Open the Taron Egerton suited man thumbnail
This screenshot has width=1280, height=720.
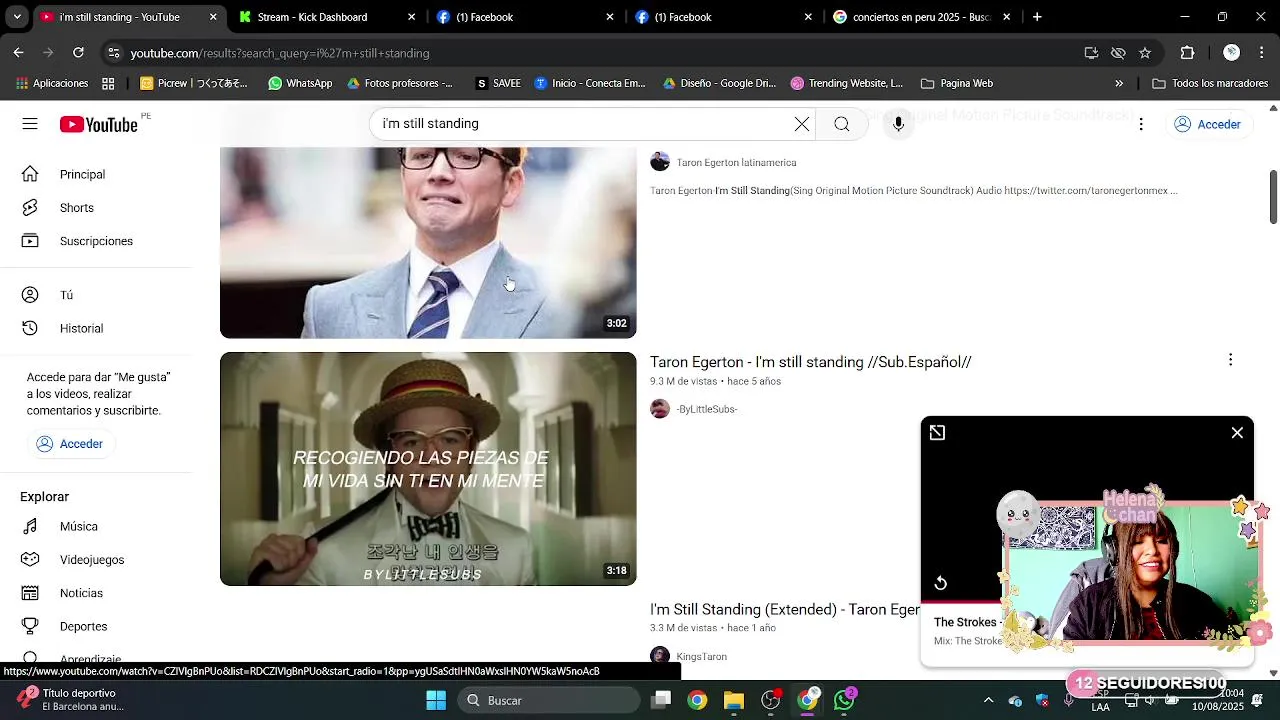pos(428,243)
